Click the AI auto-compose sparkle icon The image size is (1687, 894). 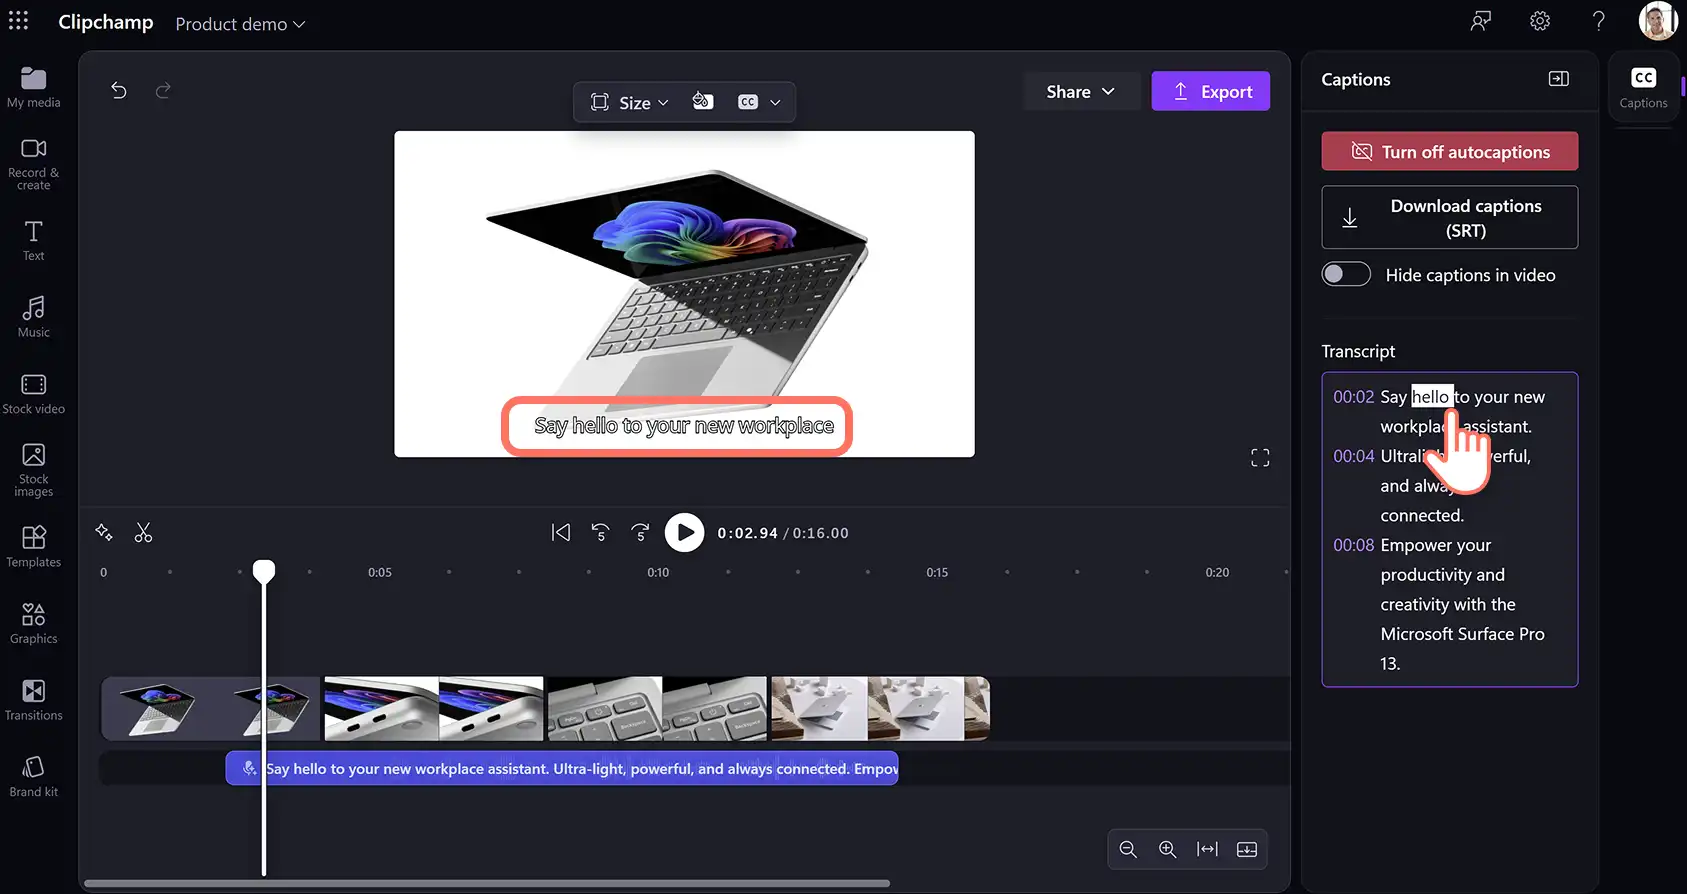point(104,532)
